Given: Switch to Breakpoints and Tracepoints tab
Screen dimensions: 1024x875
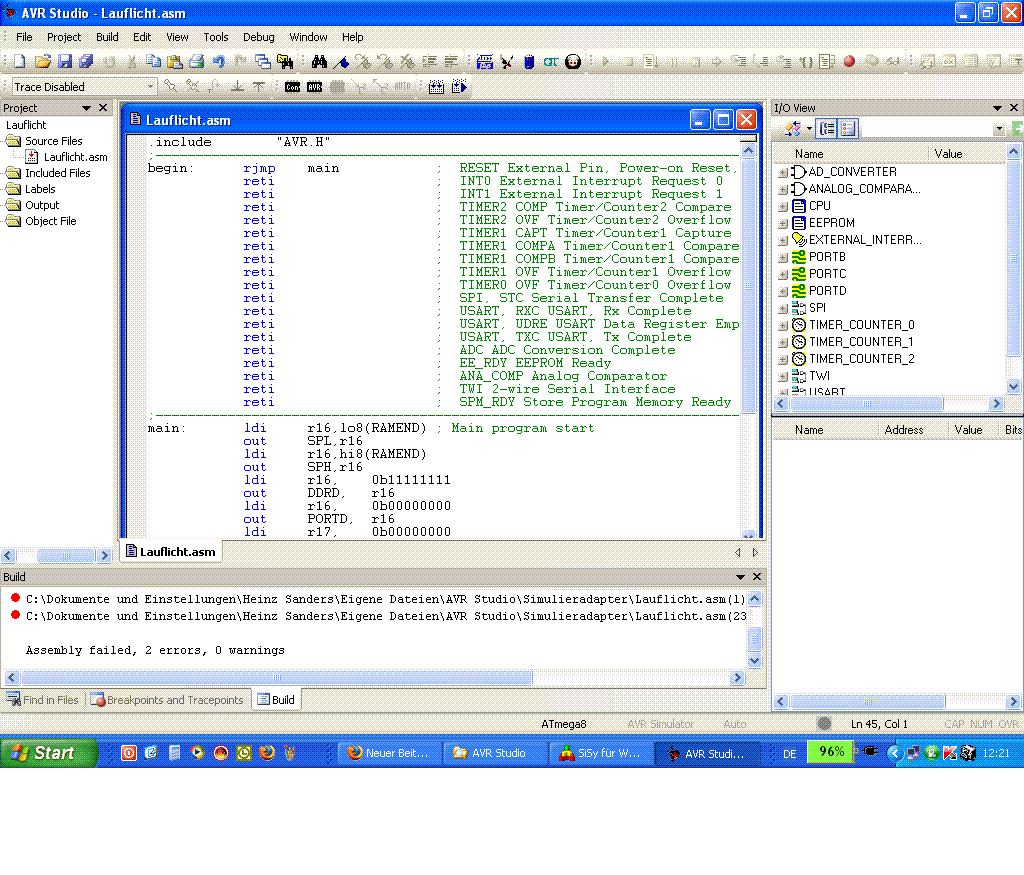Looking at the screenshot, I should pyautogui.click(x=168, y=699).
